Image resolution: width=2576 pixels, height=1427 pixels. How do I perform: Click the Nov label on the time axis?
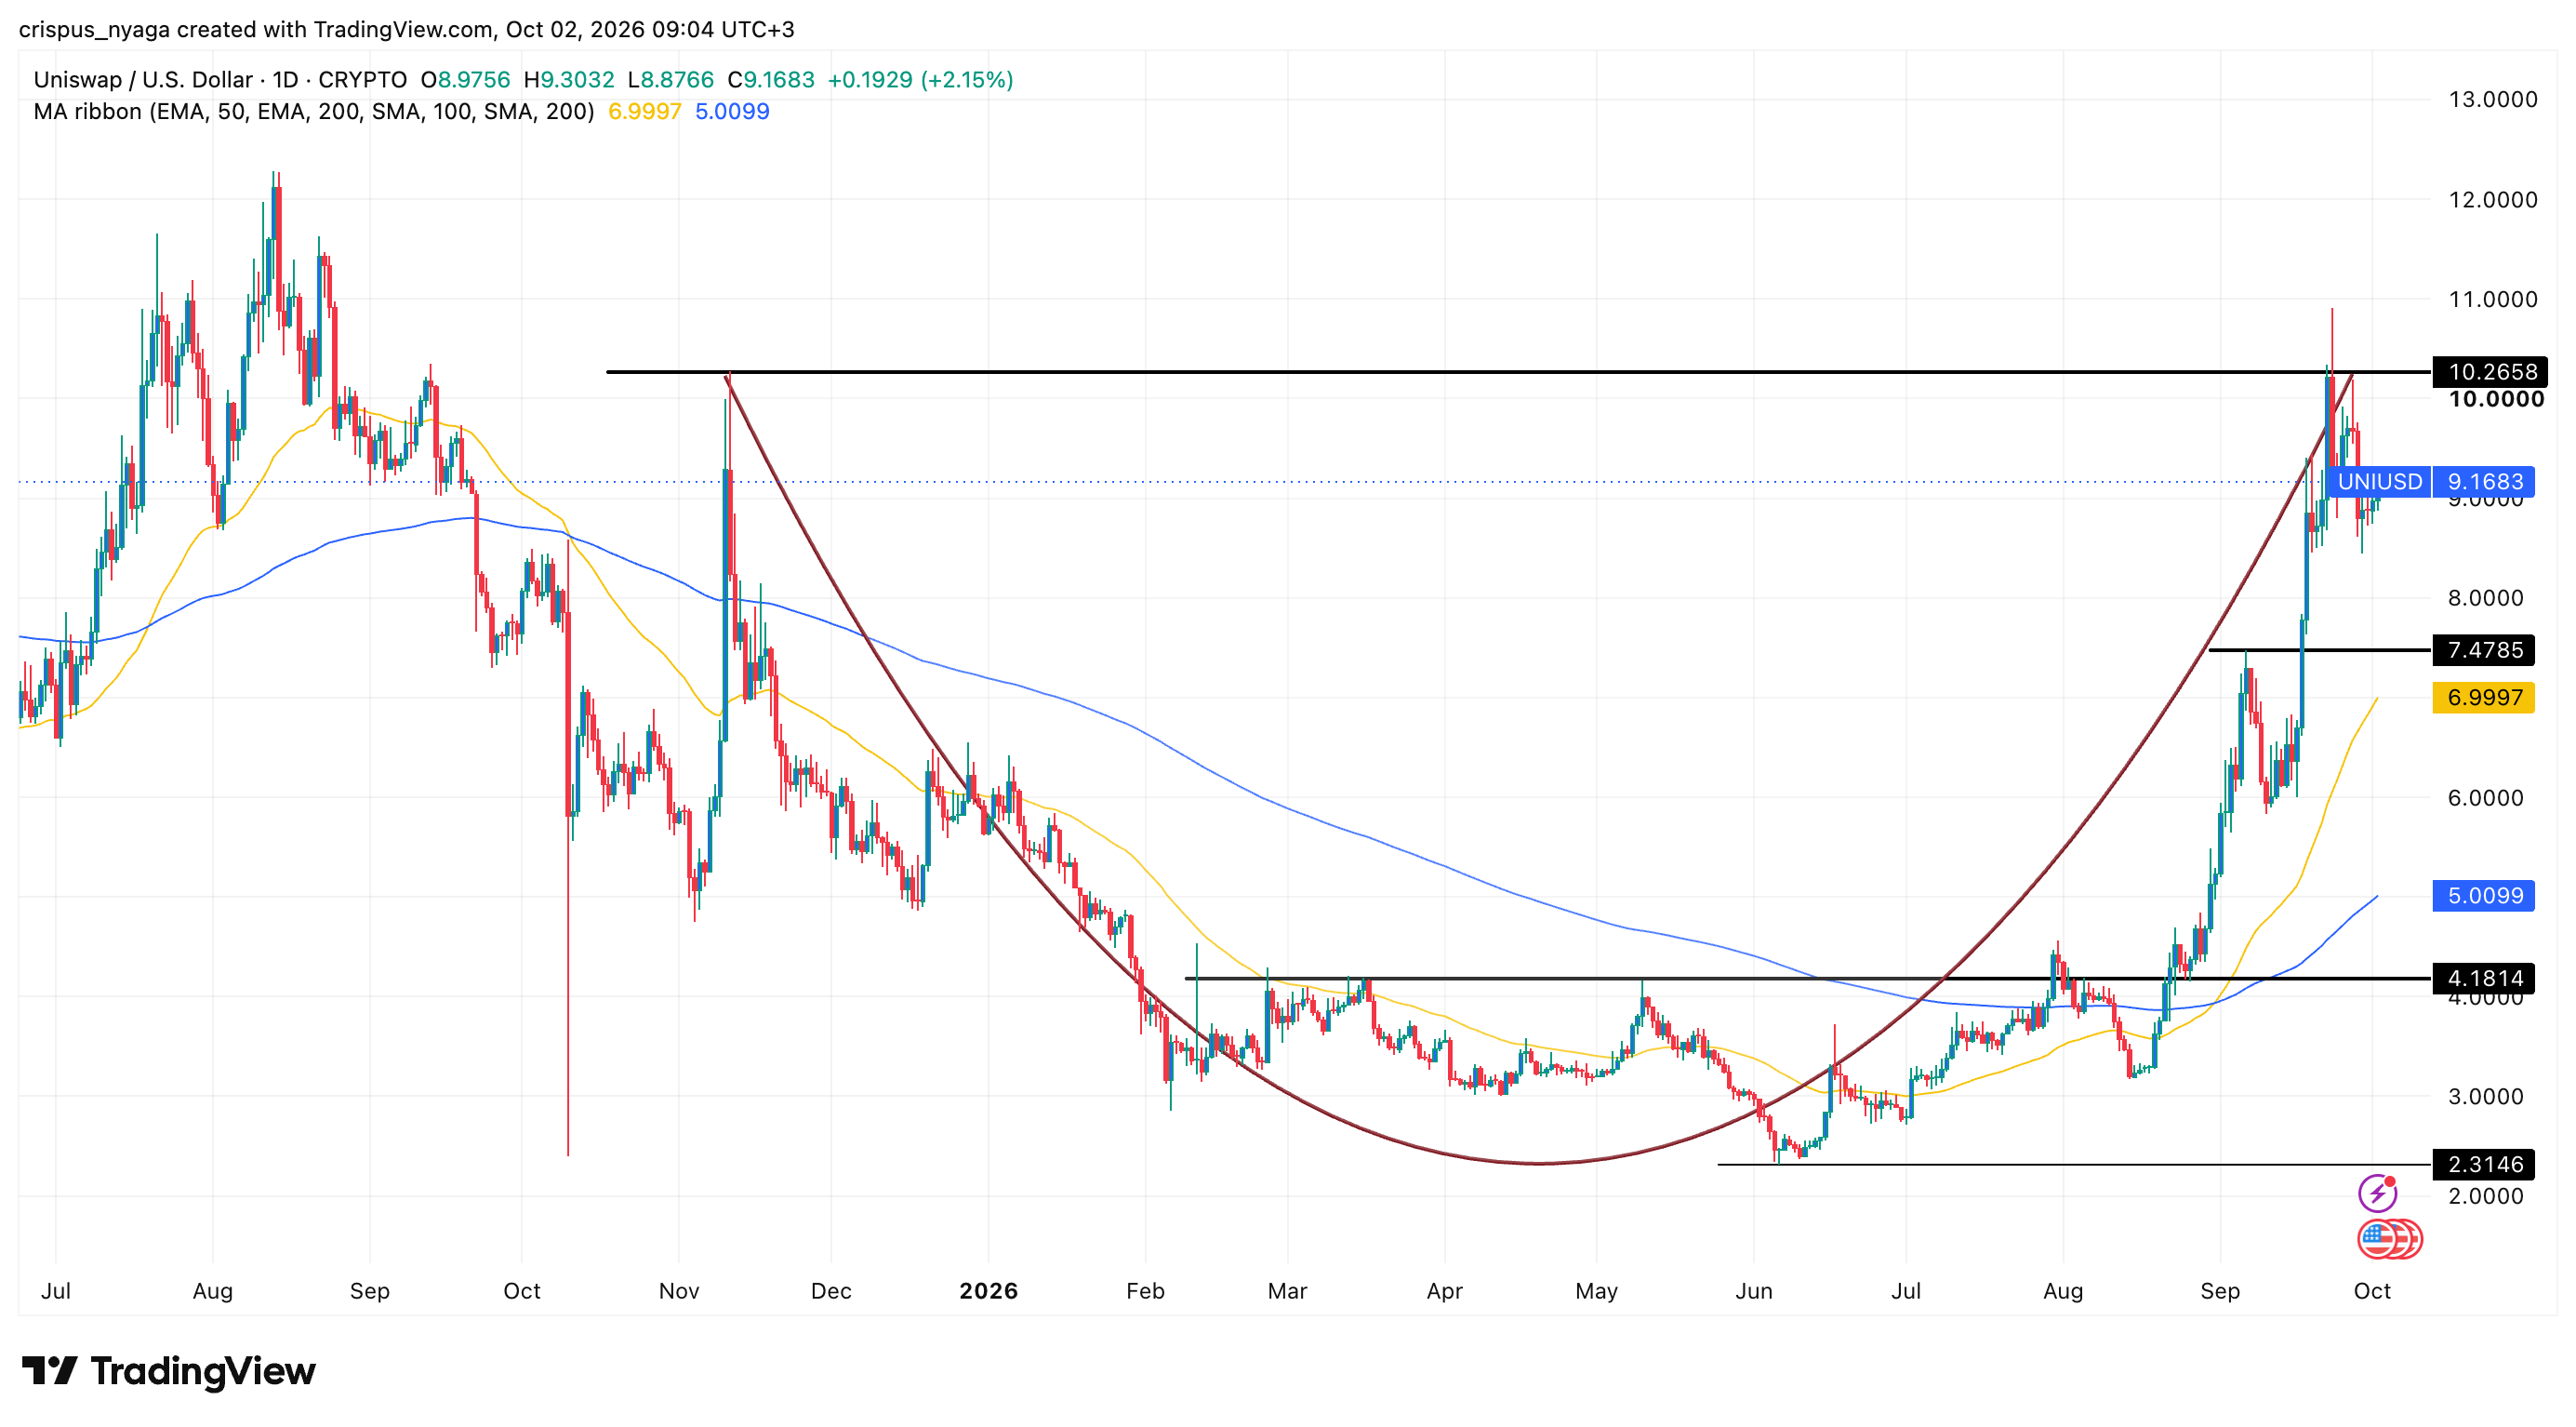tap(679, 1291)
